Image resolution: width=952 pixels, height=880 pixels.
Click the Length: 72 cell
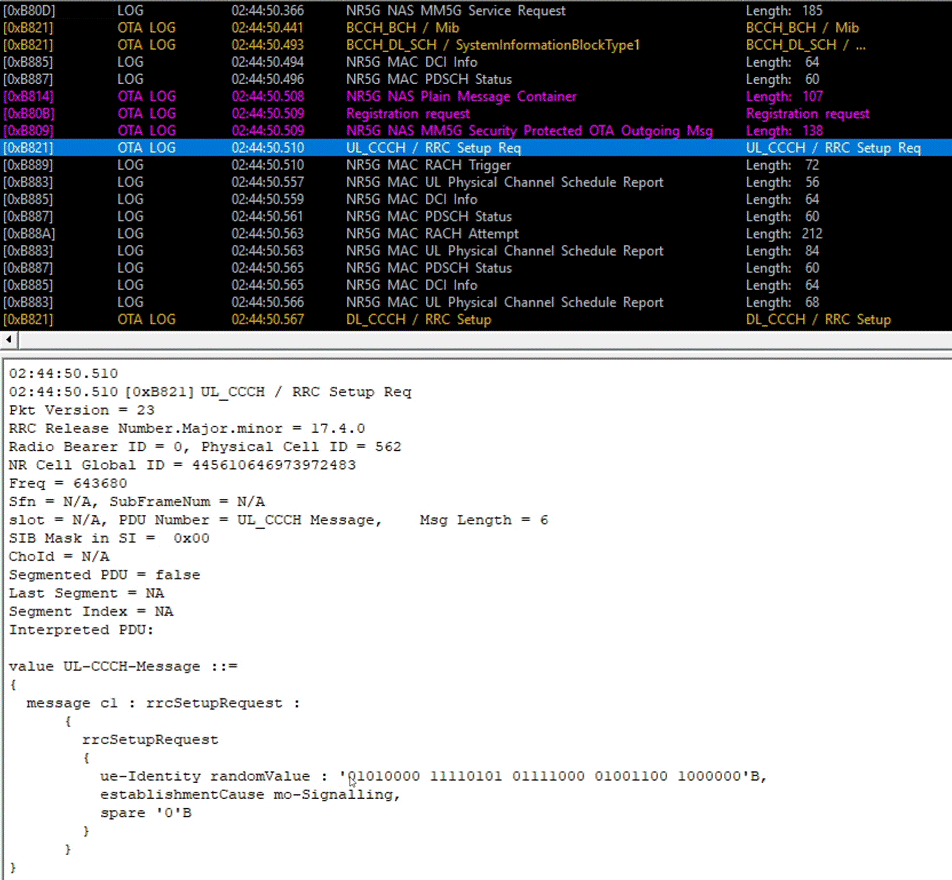(x=782, y=165)
